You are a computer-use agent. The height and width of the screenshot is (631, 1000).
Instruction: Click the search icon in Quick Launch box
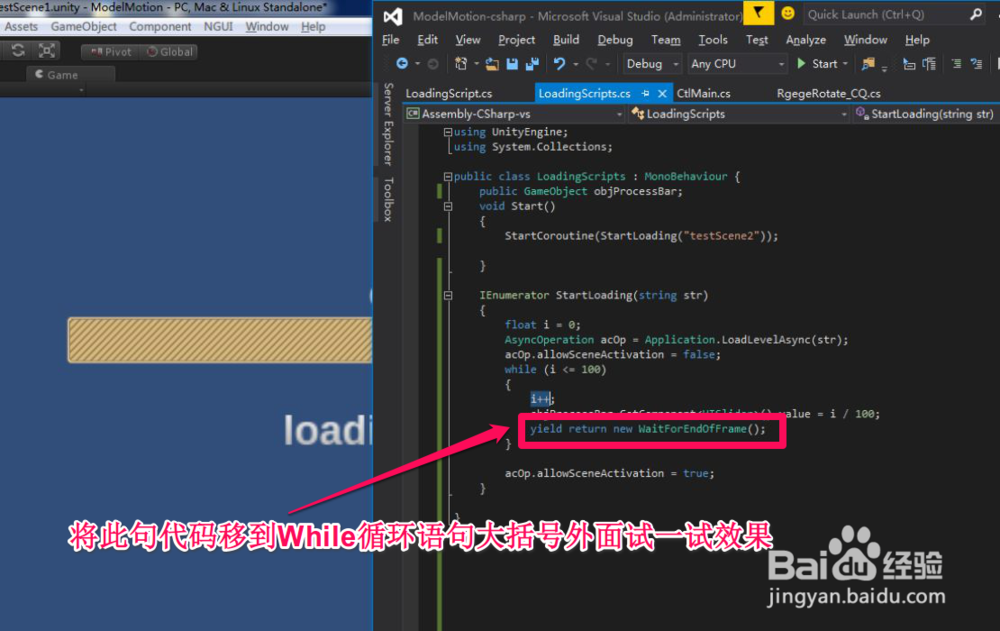tap(976, 14)
